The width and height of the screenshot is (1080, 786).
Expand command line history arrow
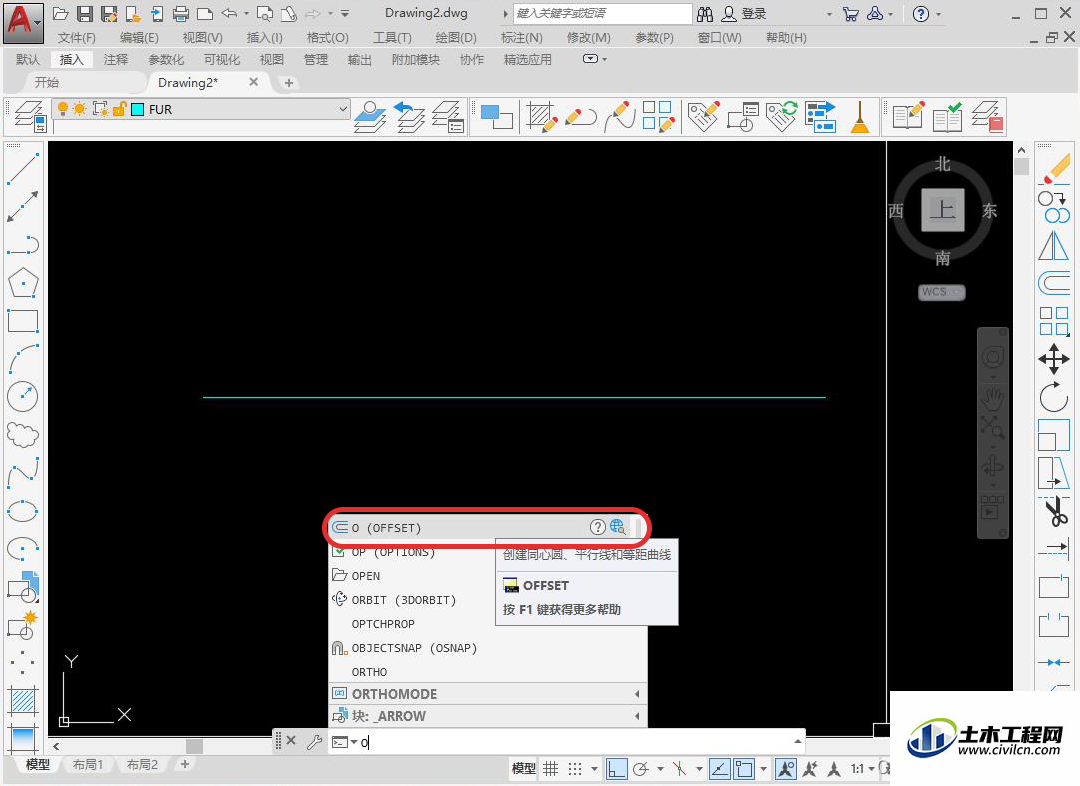coord(798,742)
